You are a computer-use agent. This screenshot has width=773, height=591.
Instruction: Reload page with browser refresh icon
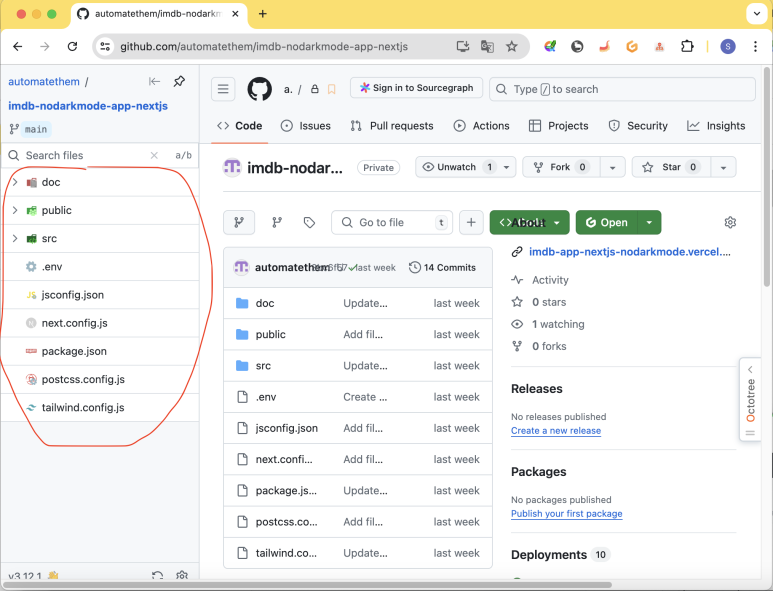72,46
